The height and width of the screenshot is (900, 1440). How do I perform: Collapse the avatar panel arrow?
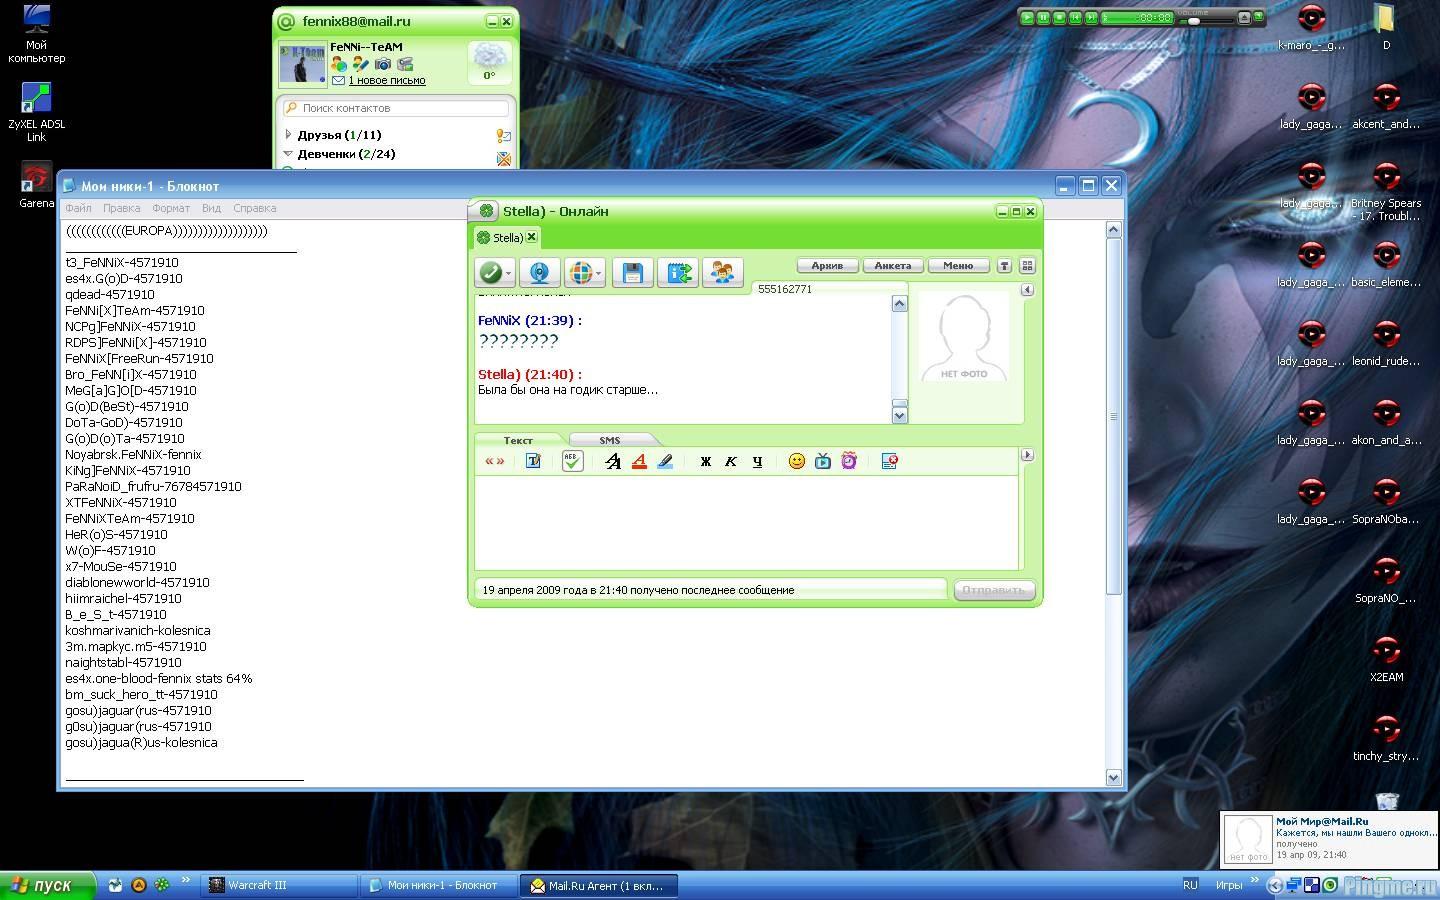point(1027,290)
